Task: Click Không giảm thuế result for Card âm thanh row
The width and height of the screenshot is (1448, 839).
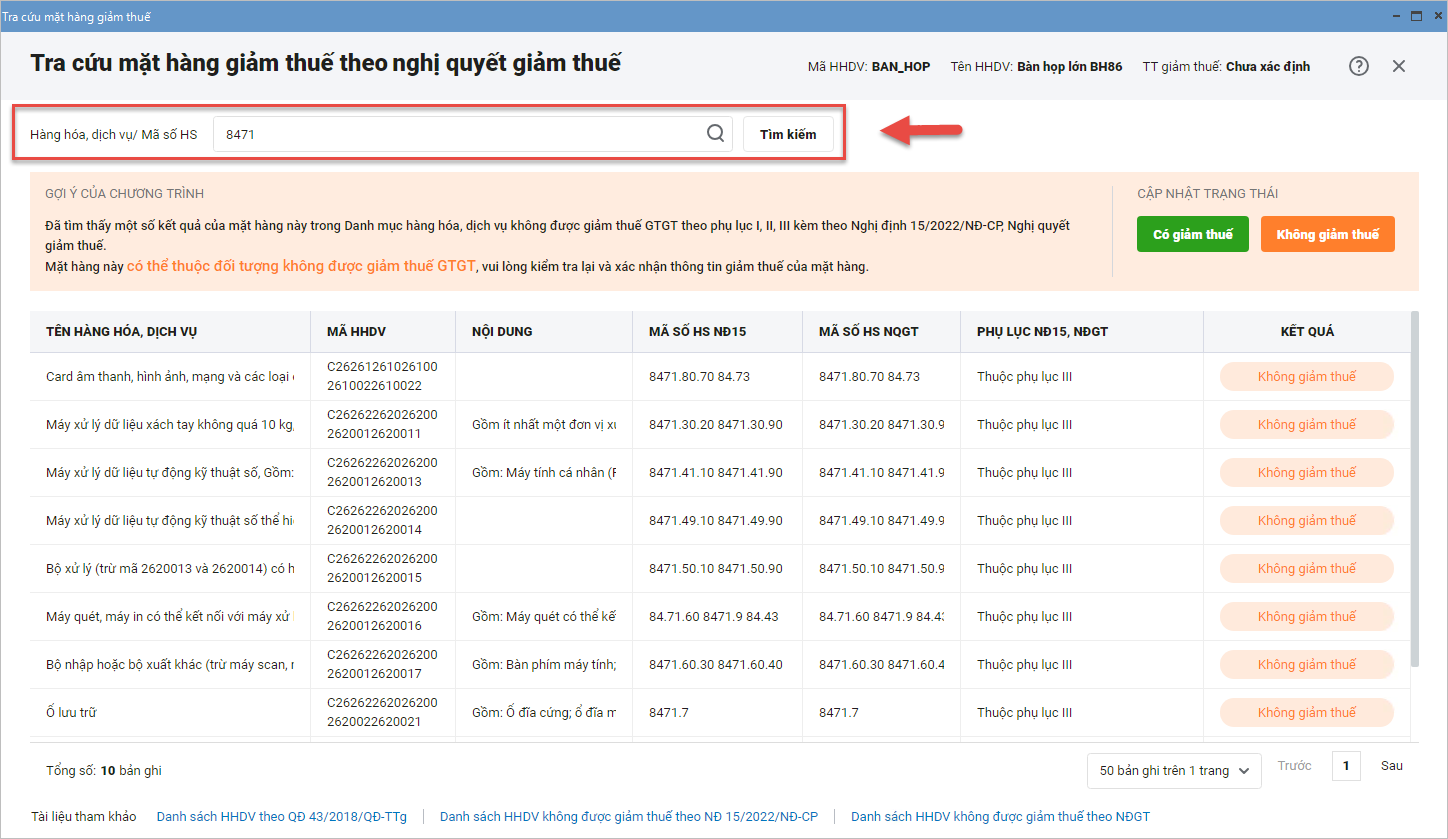Action: [x=1306, y=377]
